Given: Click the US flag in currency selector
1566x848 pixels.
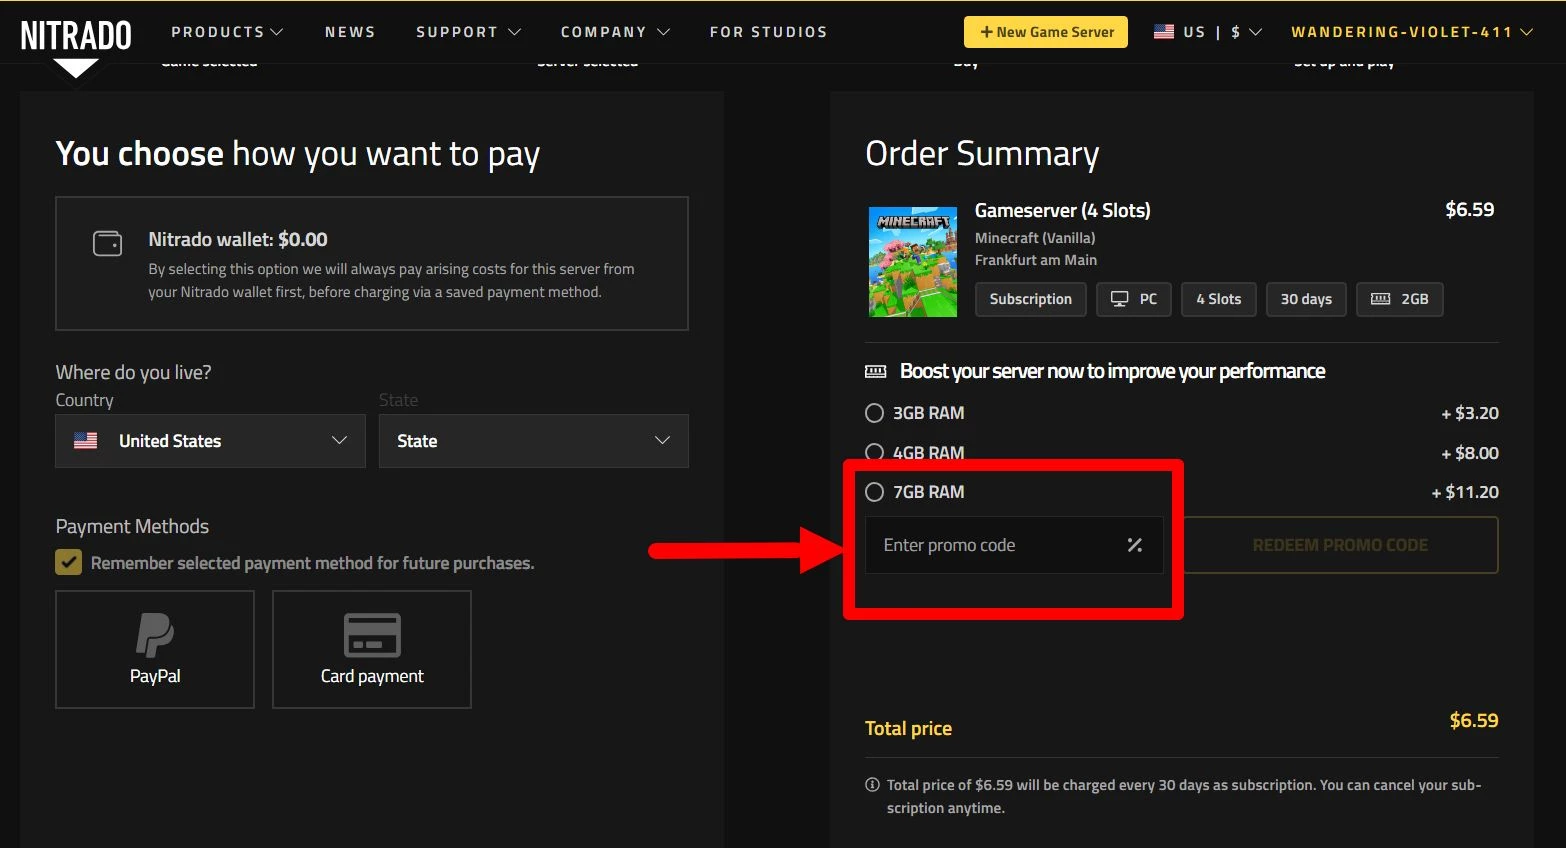Looking at the screenshot, I should [x=1164, y=32].
